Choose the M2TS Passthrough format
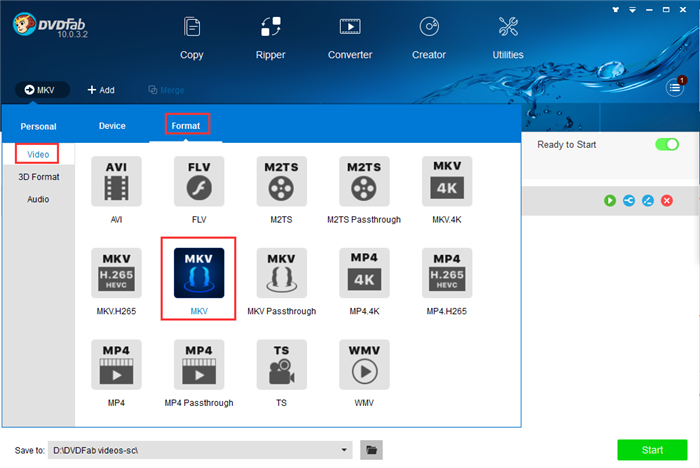 pos(364,181)
